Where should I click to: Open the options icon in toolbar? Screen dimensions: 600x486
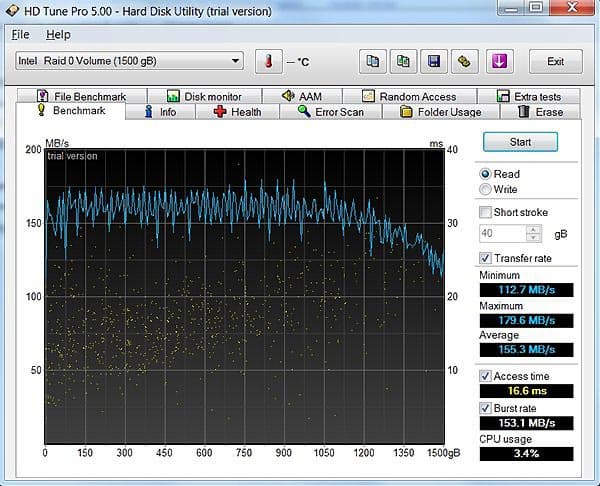464,62
